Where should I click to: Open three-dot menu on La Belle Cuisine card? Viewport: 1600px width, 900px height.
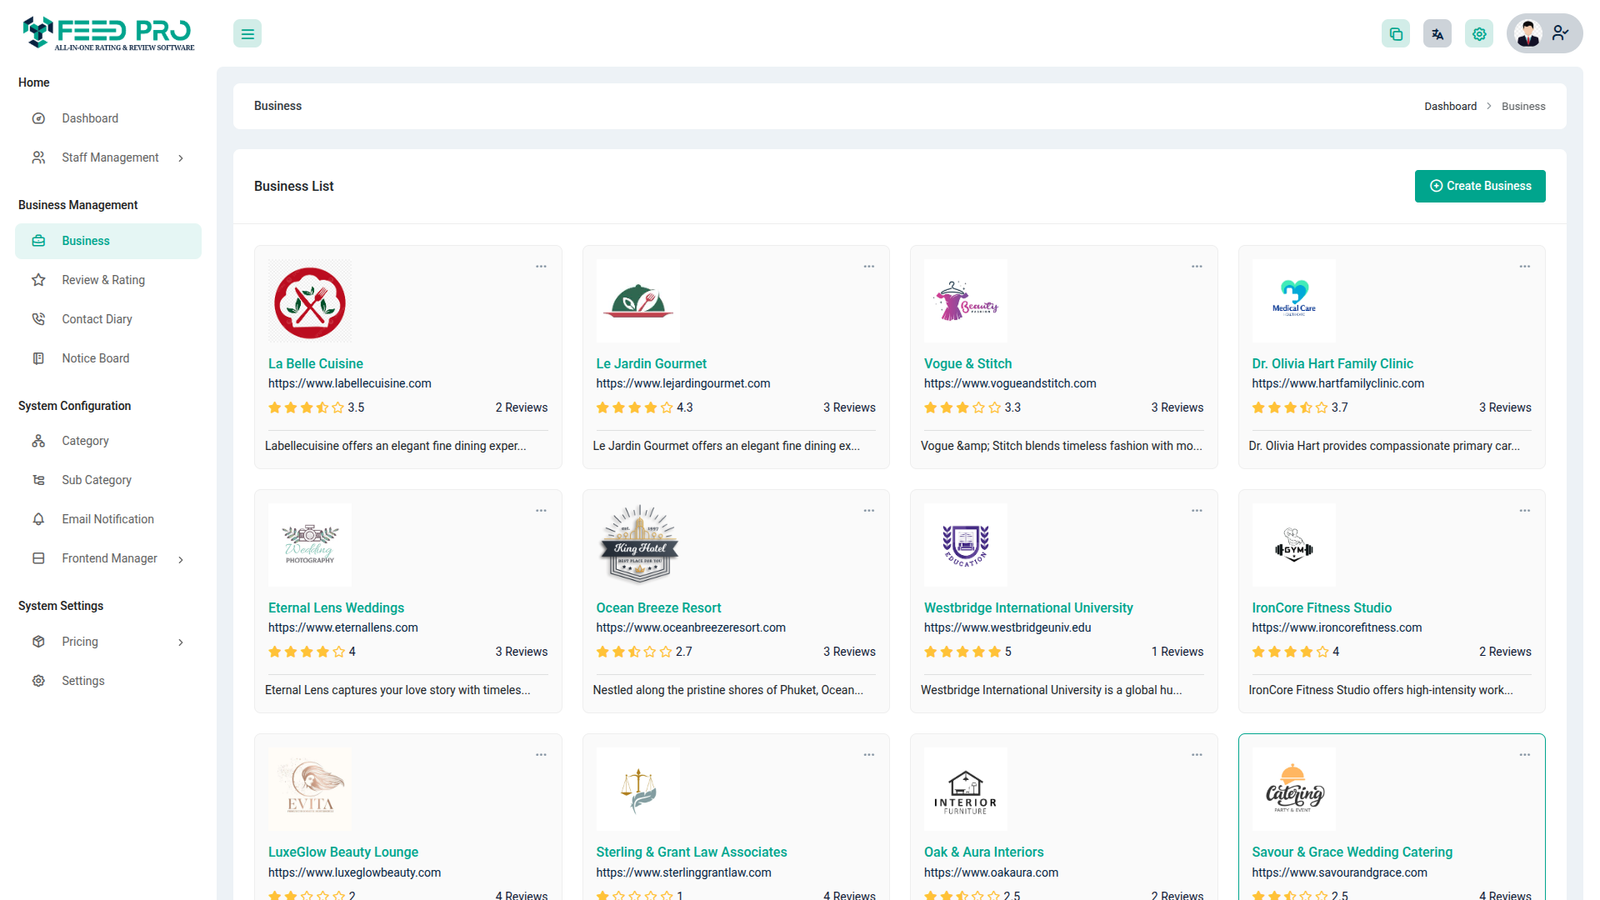coord(541,267)
